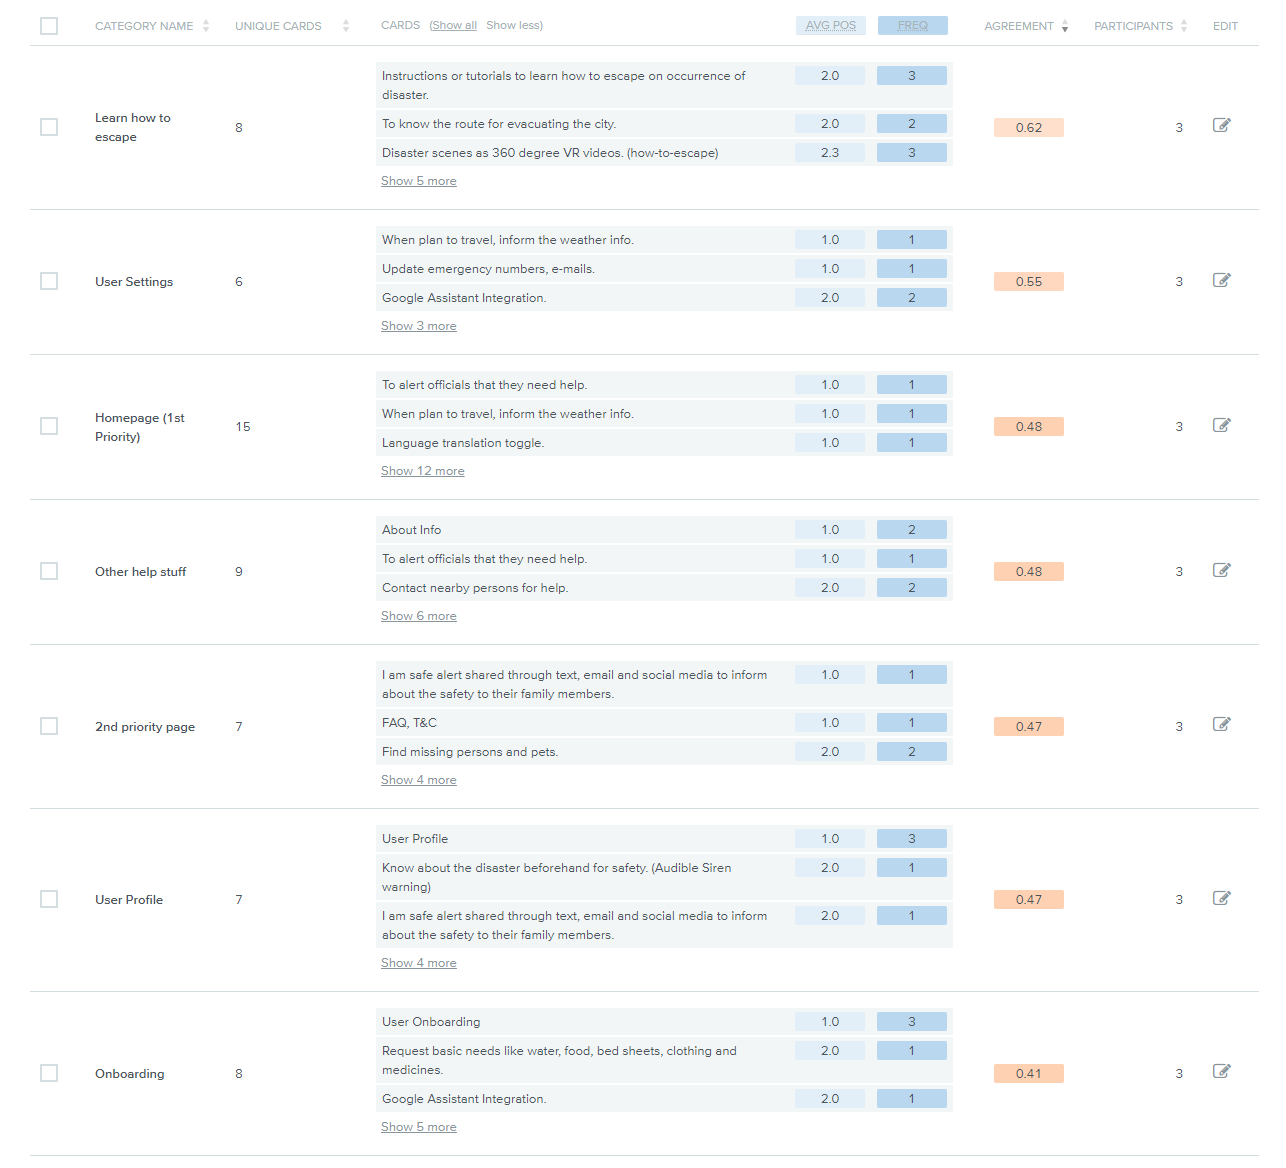Screen dimensions: 1286x1168
Task: Edit the Learn how to escape category
Action: click(x=1221, y=125)
